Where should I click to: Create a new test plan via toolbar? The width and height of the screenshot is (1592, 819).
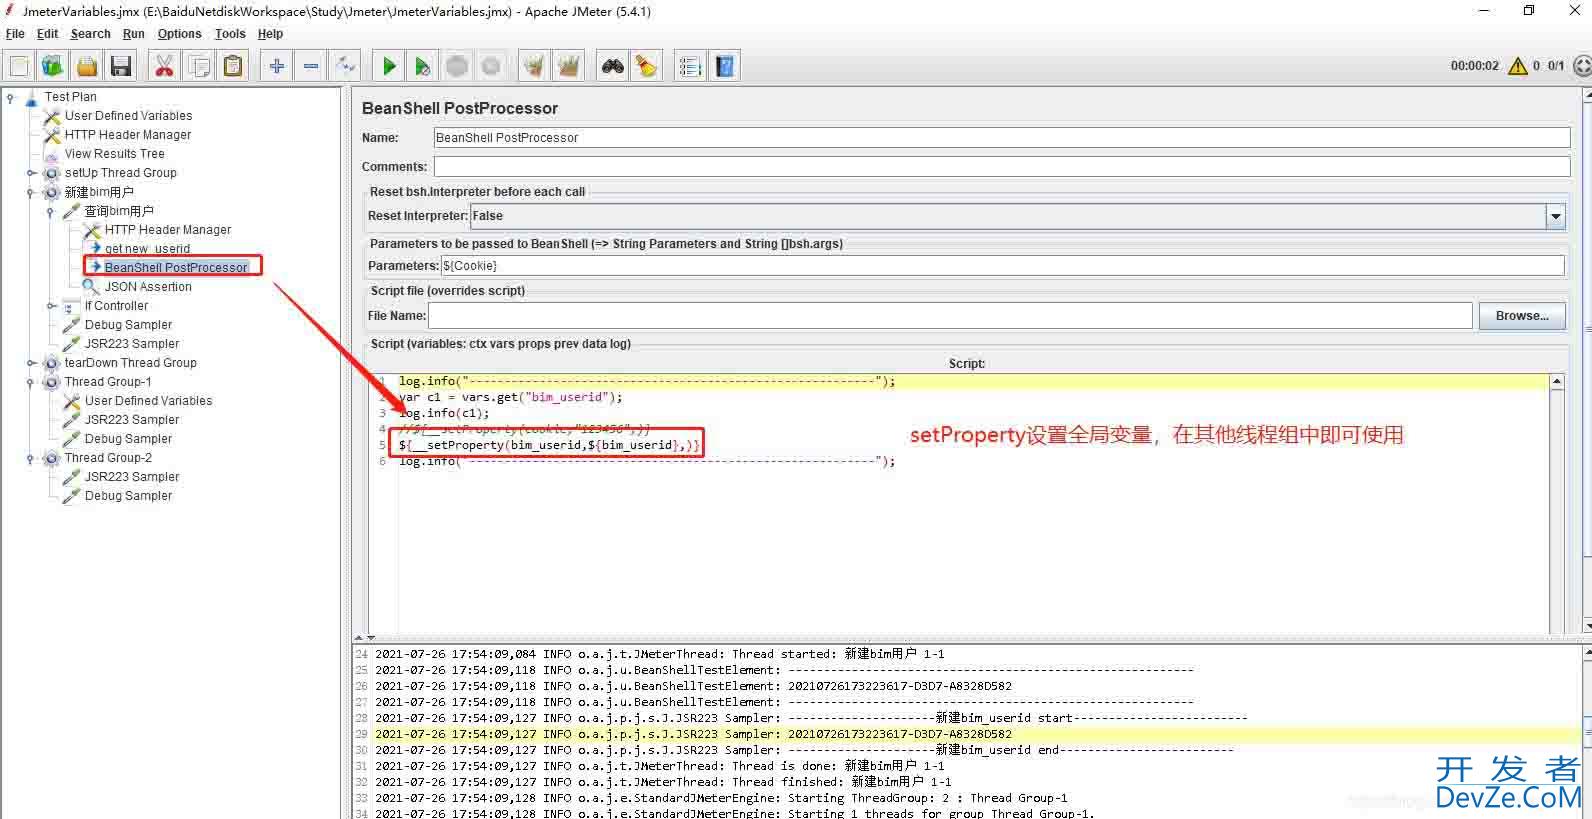(x=19, y=66)
